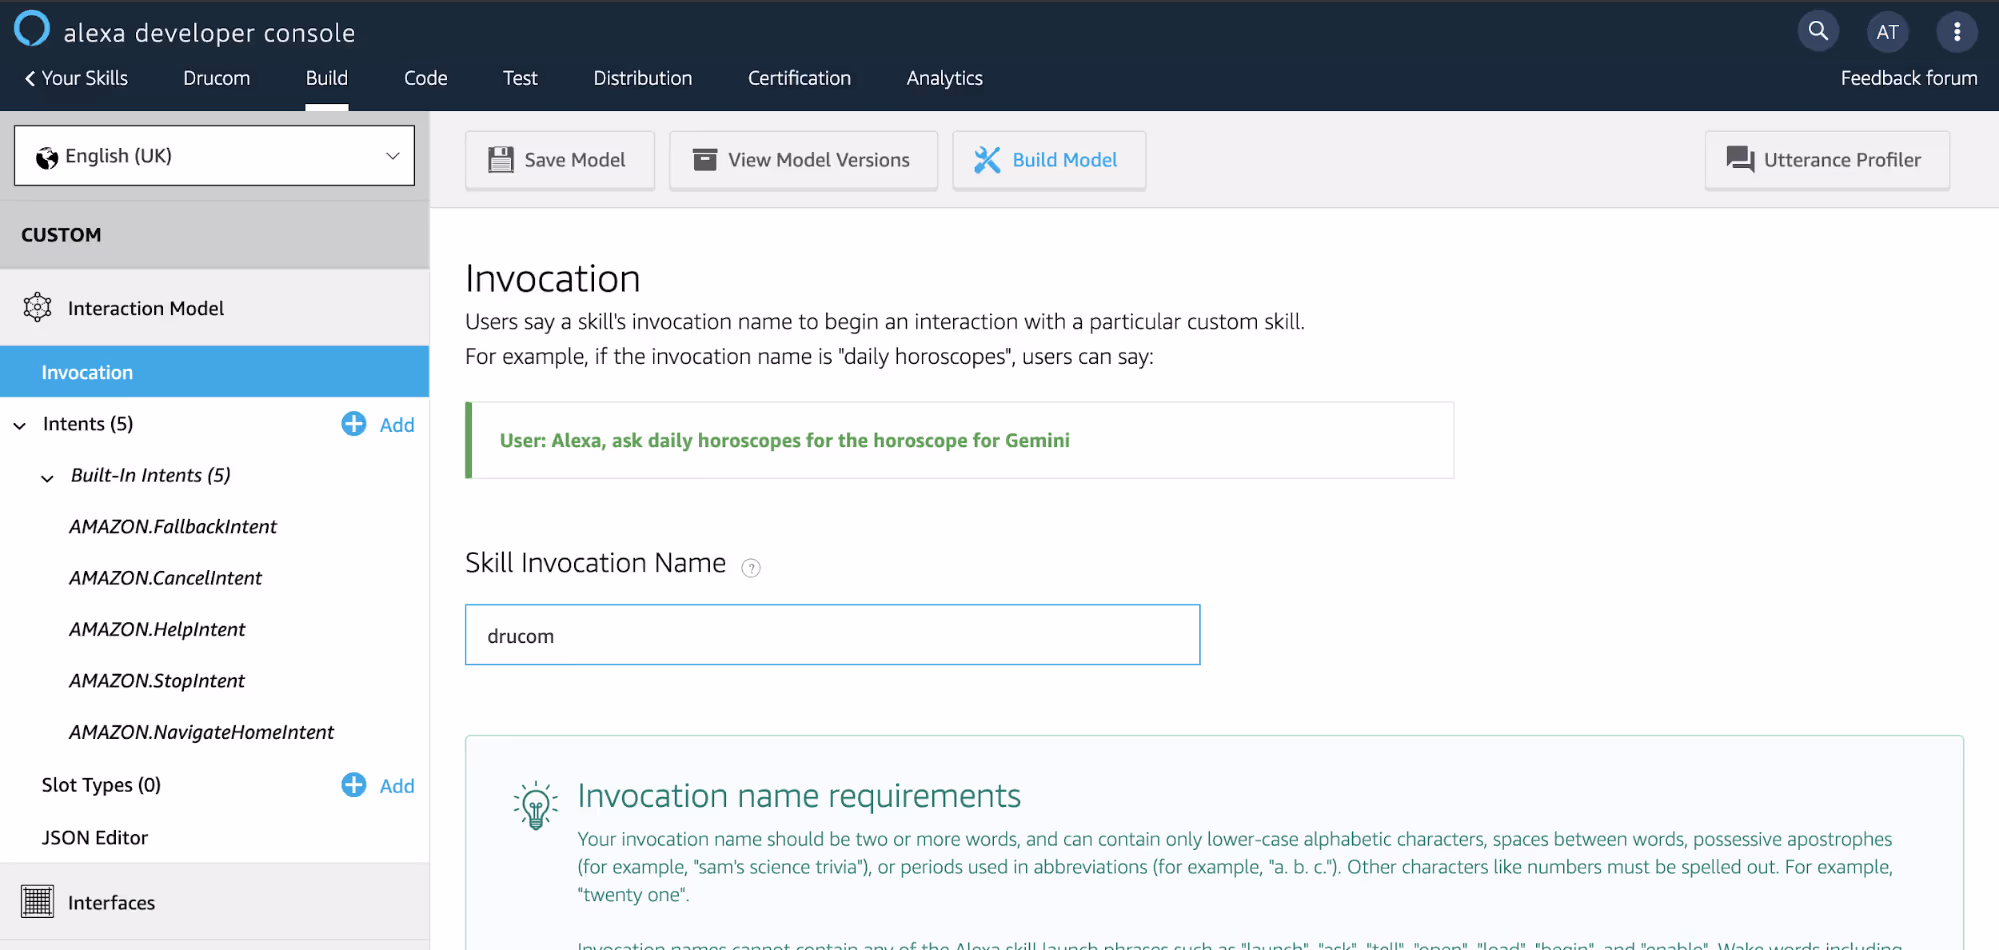Switch to the Build tab
The height and width of the screenshot is (950, 1999).
327,78
